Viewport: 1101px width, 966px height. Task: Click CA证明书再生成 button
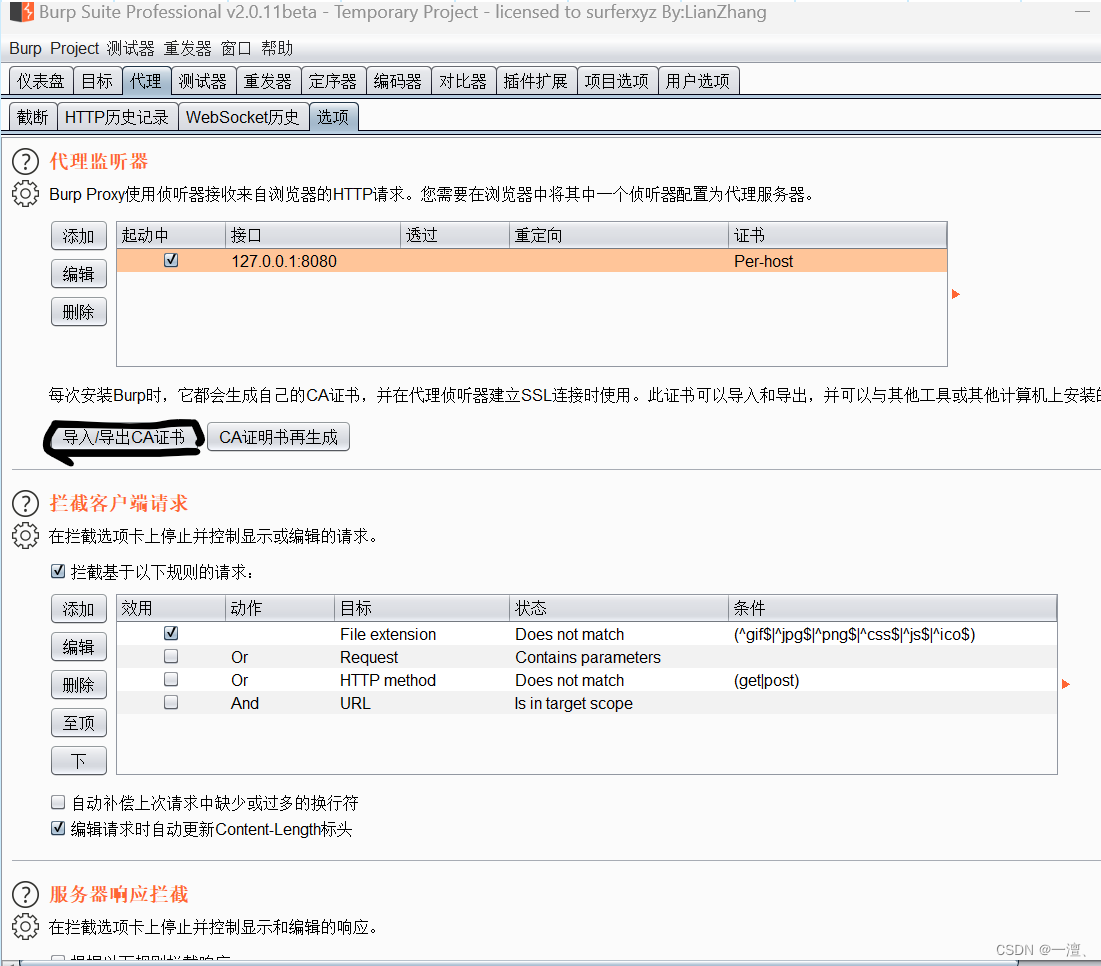tap(278, 437)
